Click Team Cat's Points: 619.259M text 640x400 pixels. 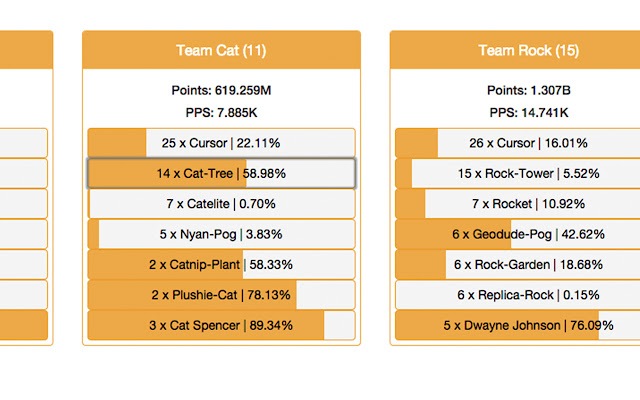point(221,90)
